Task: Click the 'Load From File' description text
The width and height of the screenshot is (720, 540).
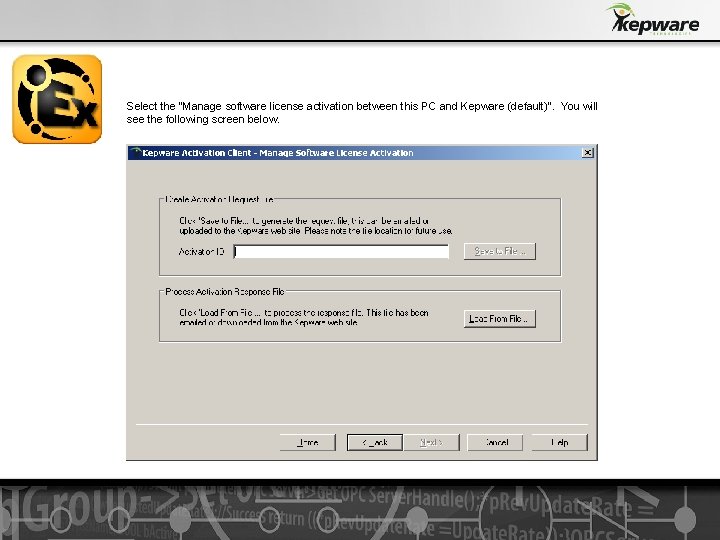Action: [304, 317]
